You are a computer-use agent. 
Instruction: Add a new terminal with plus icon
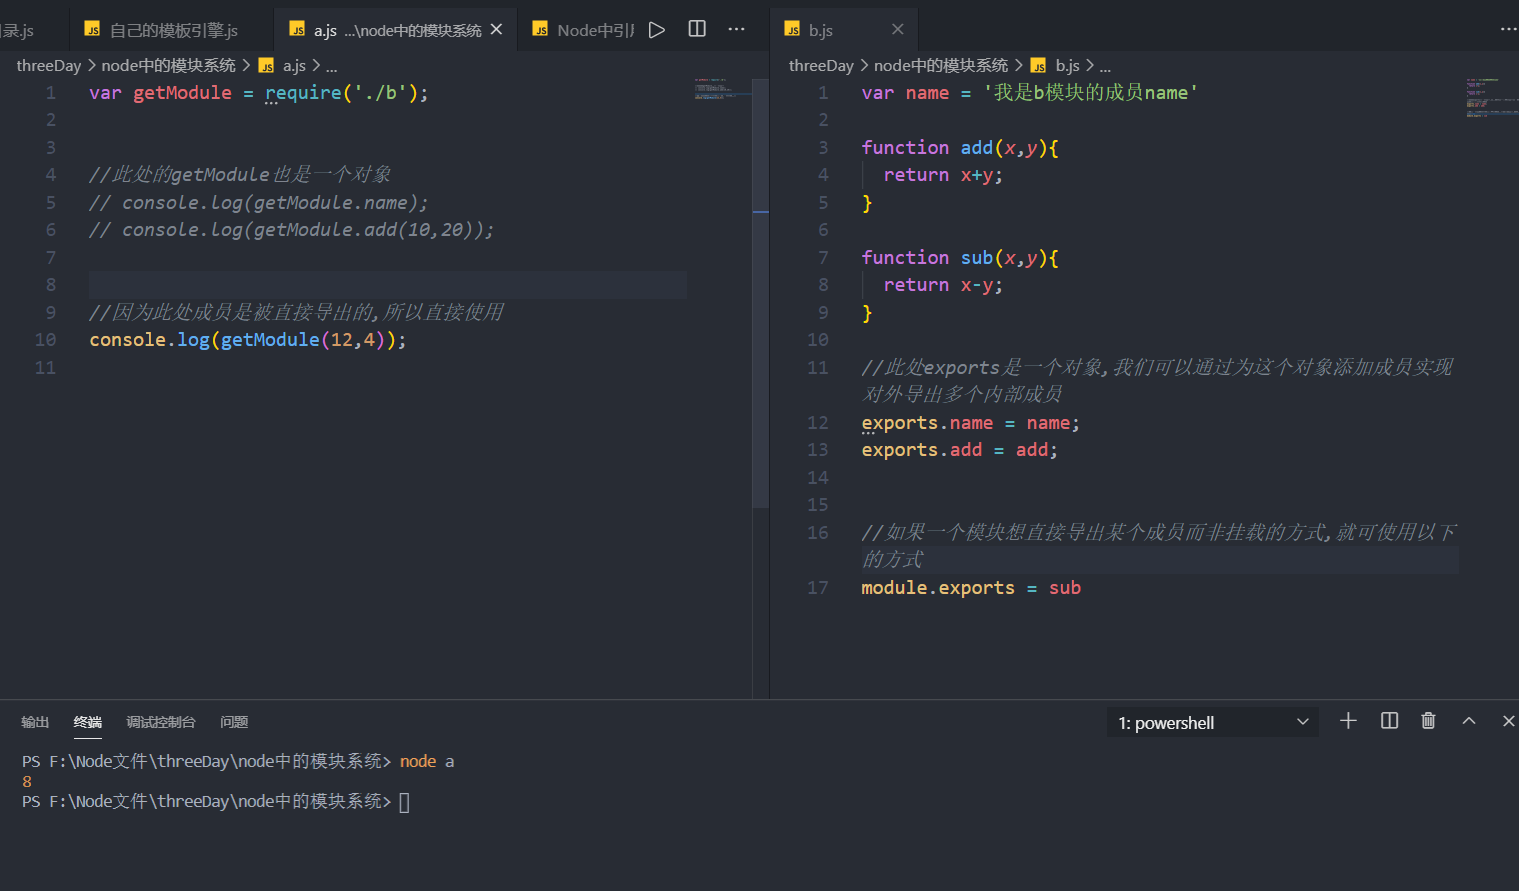(x=1348, y=721)
